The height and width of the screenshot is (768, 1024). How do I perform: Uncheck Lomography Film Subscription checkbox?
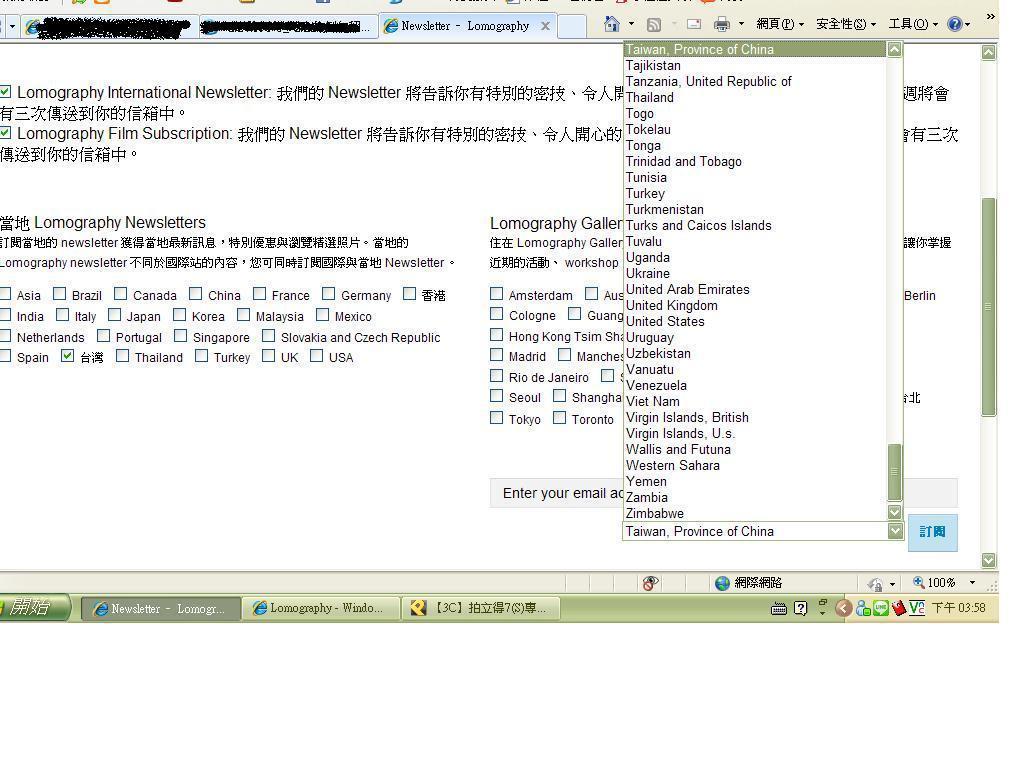pos(5,133)
